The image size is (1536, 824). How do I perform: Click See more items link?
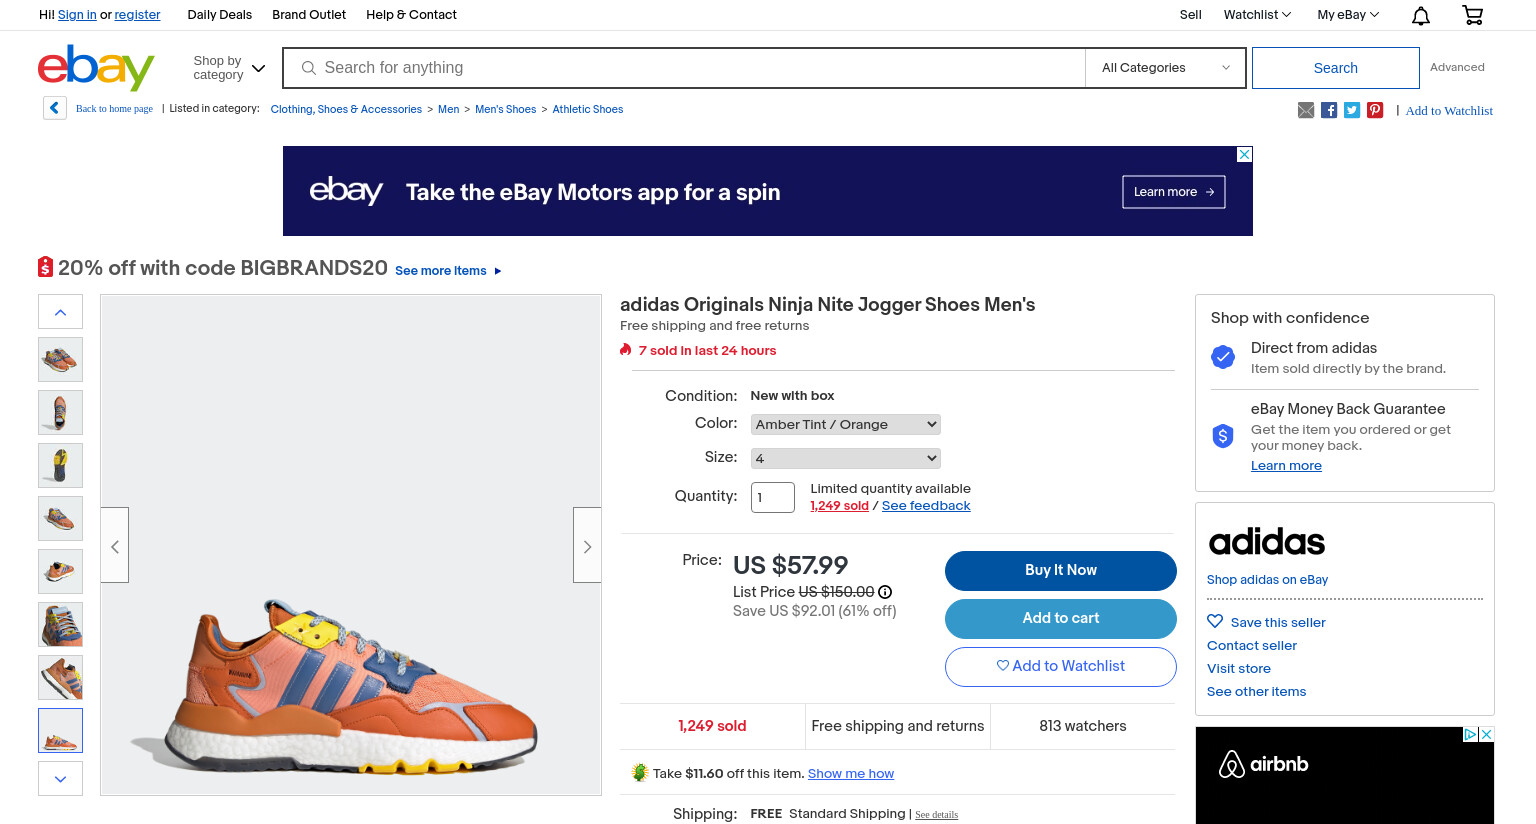(448, 271)
